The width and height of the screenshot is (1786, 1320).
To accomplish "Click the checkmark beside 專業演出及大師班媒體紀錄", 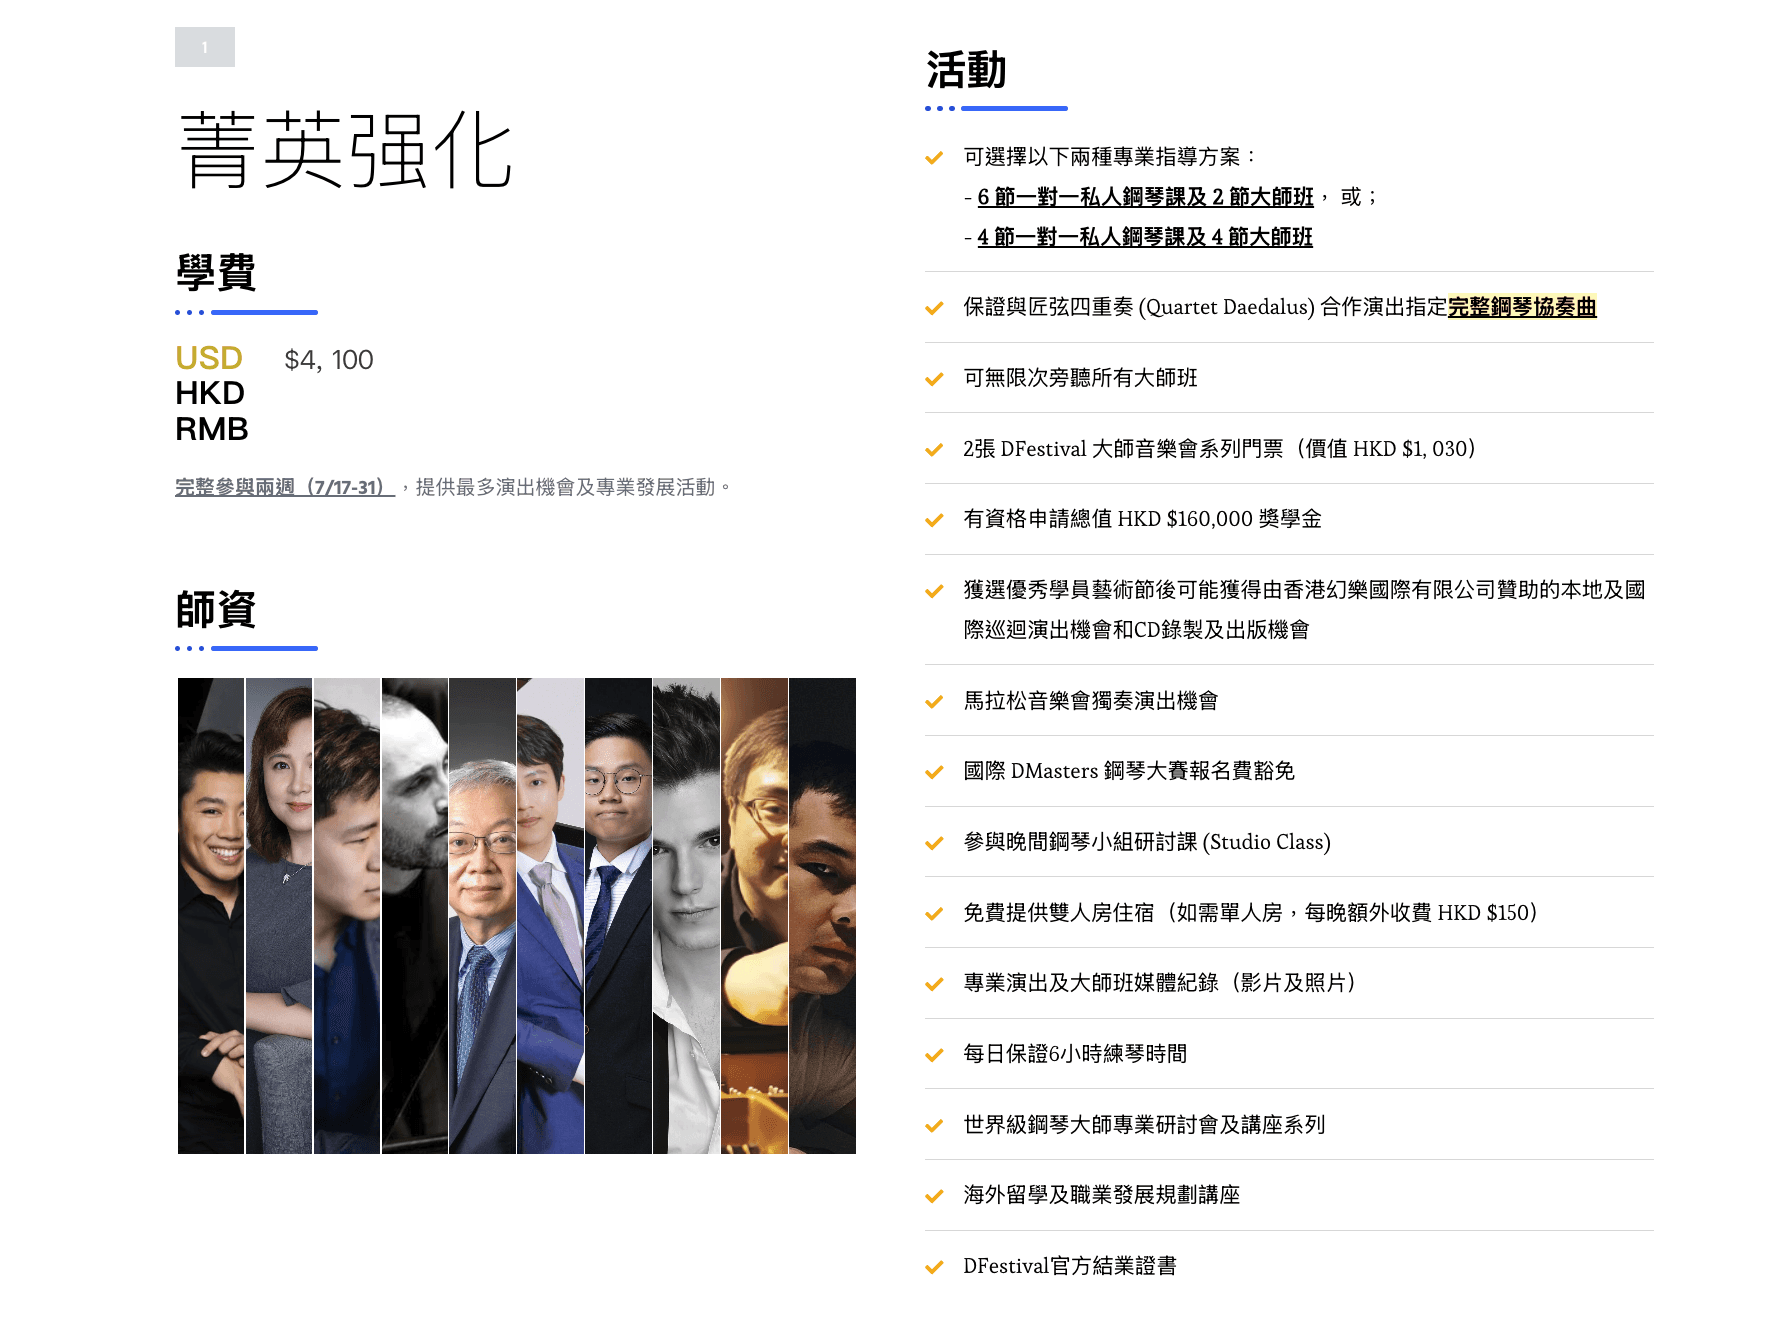I will tap(934, 984).
